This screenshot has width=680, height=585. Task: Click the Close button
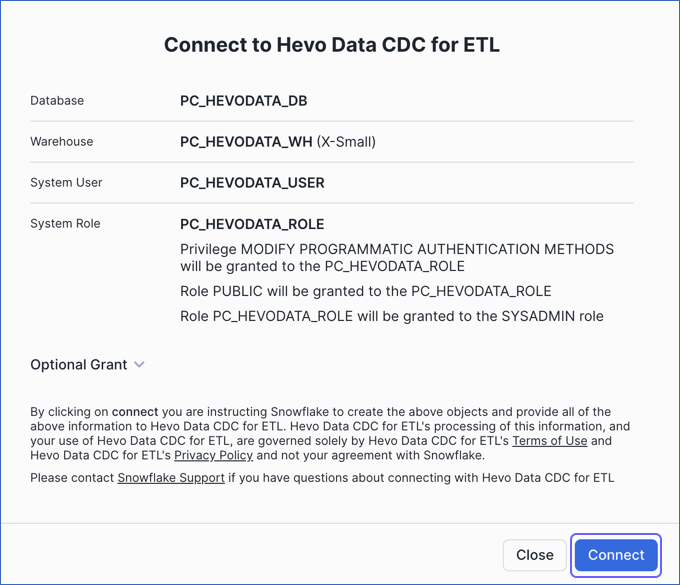coord(535,555)
